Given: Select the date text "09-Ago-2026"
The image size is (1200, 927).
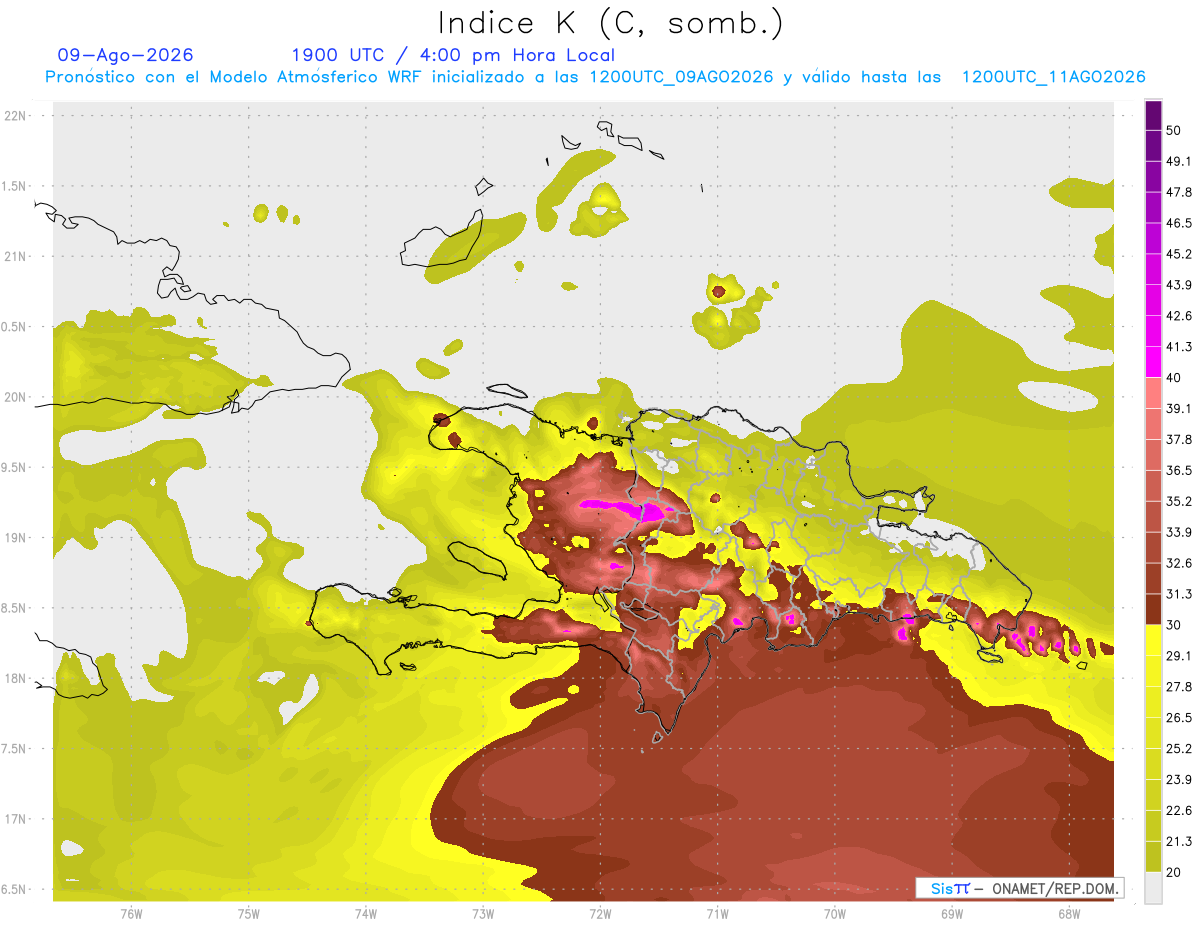Looking at the screenshot, I should 126,55.
